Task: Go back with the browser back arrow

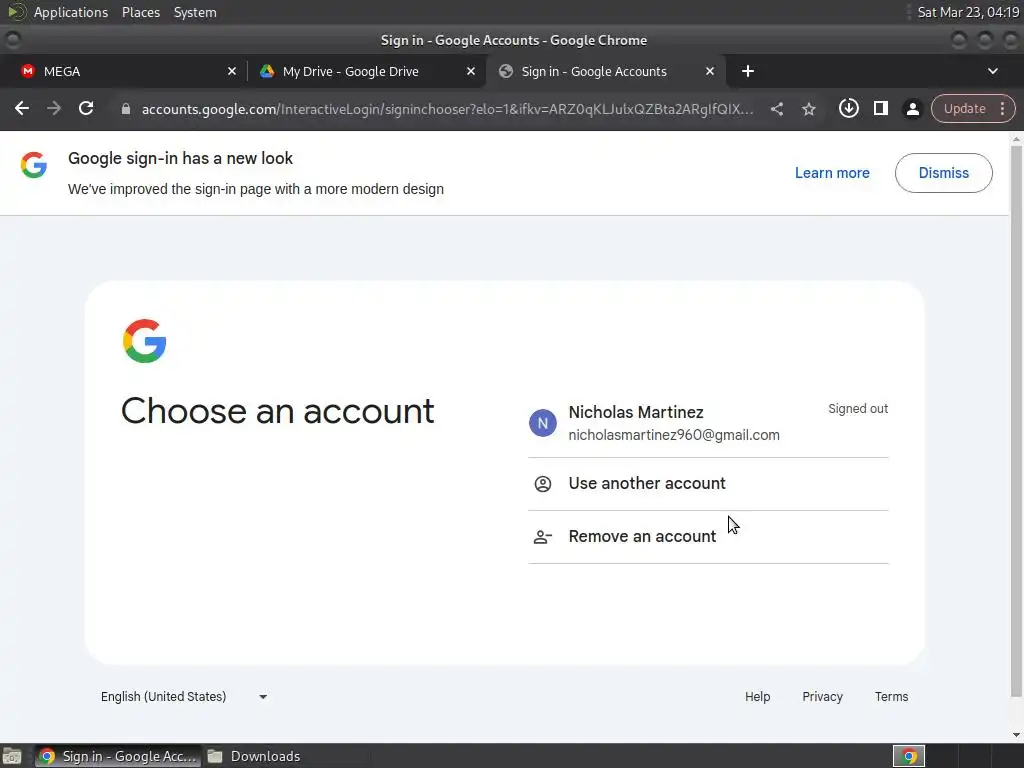Action: 22,108
